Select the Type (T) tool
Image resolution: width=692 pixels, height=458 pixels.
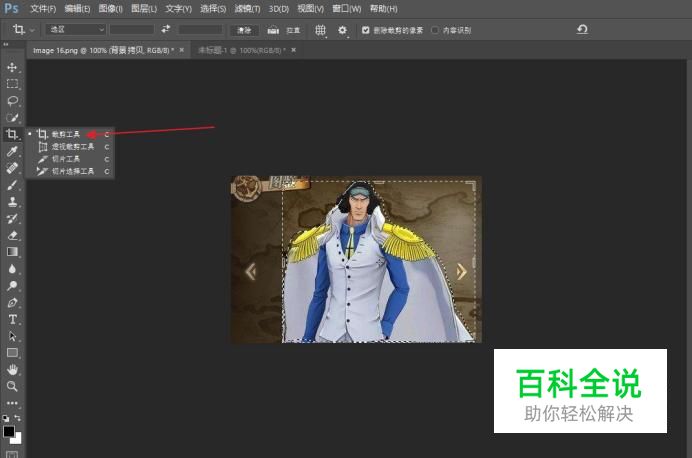pyautogui.click(x=12, y=319)
